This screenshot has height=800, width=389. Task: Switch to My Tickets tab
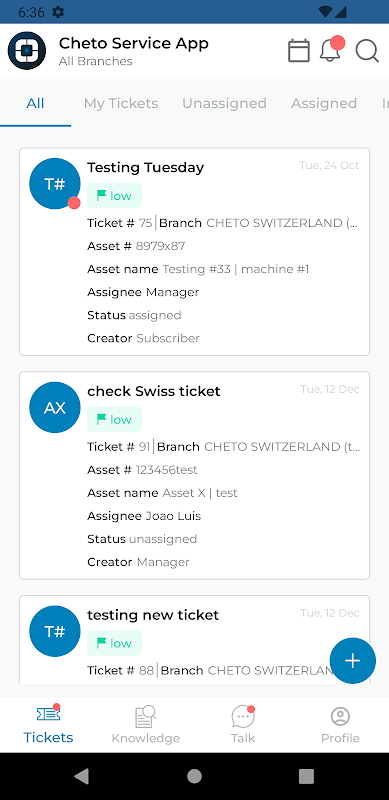121,103
